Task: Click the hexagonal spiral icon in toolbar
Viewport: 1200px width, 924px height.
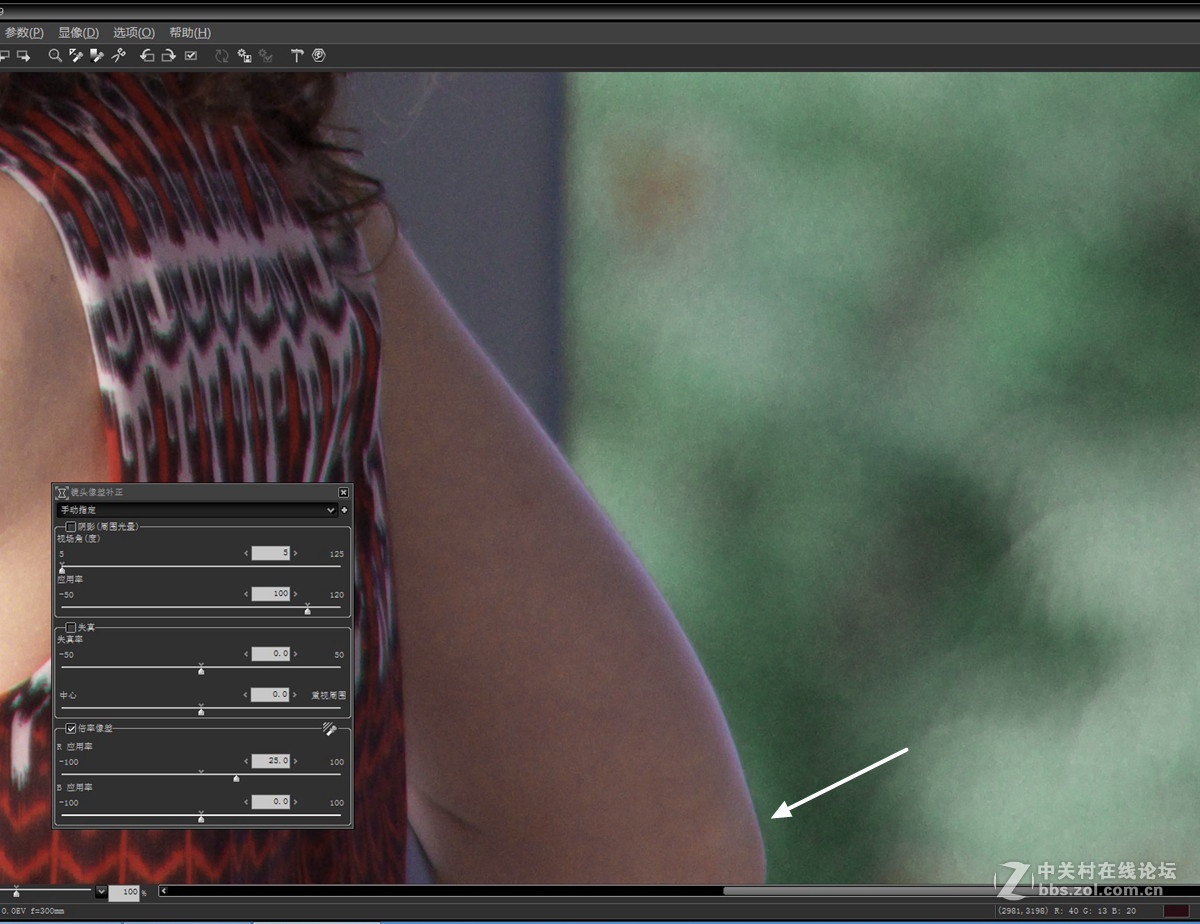Action: click(319, 56)
